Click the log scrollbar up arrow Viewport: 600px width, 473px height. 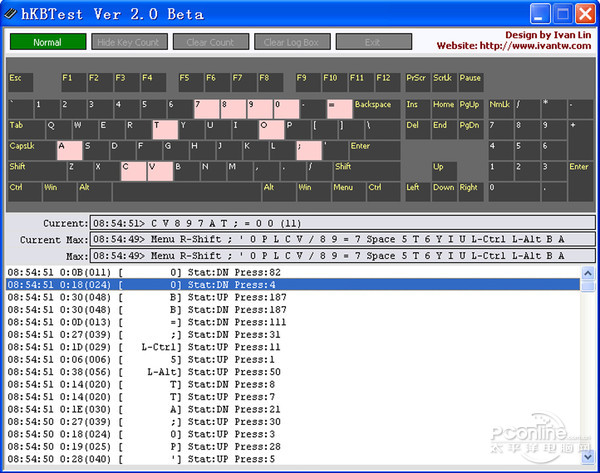click(588, 272)
